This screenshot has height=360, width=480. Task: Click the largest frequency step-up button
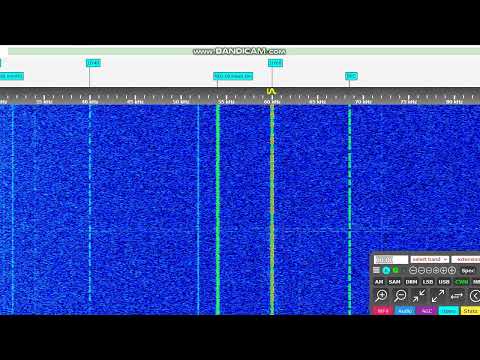(452, 270)
